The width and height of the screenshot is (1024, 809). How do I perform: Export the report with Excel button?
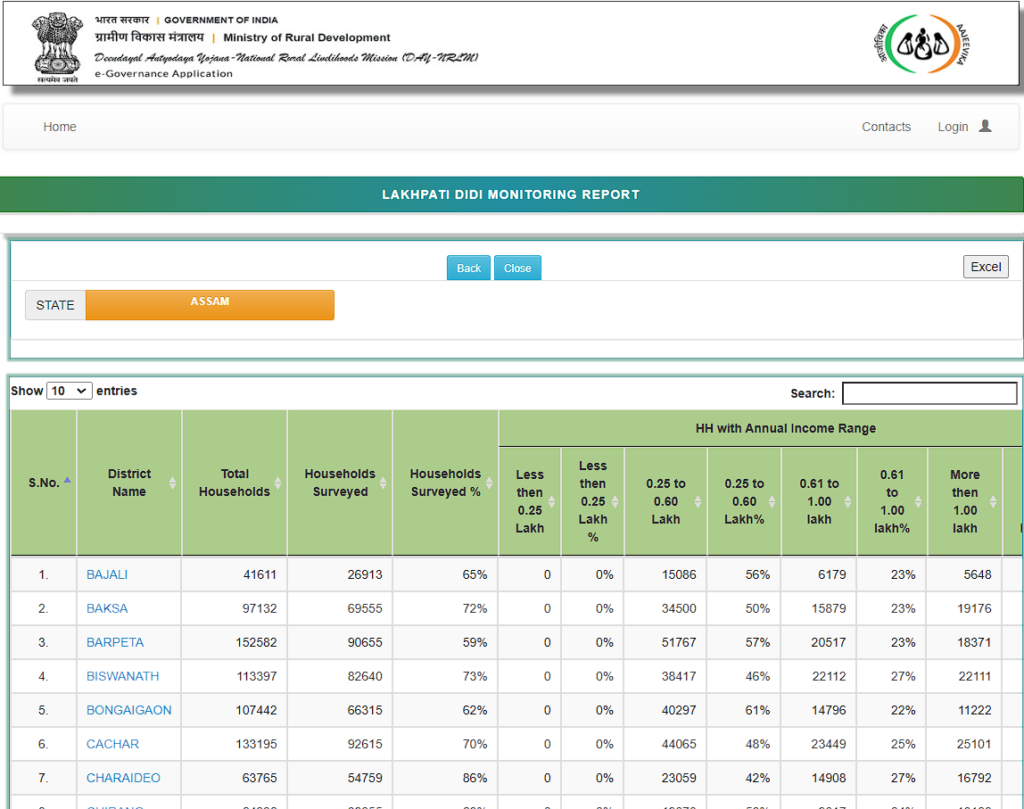(x=985, y=266)
